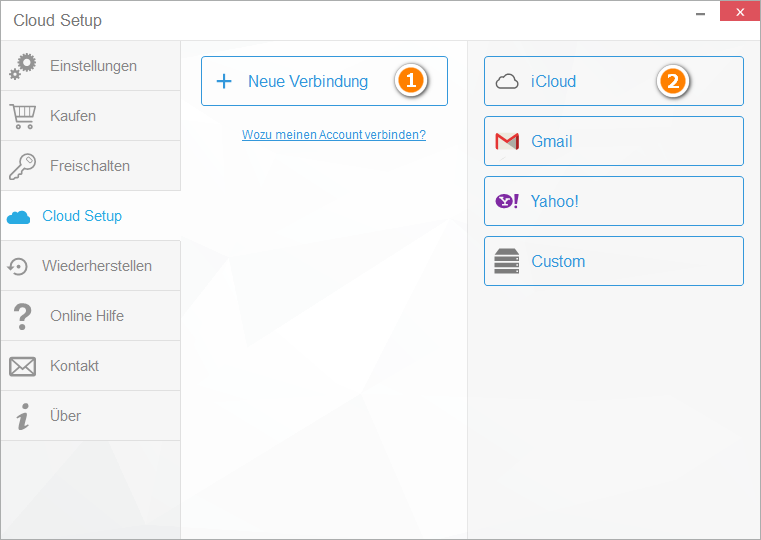Click the question mark icon beside Online Hilfe
This screenshot has width=761, height=540.
tap(22, 316)
